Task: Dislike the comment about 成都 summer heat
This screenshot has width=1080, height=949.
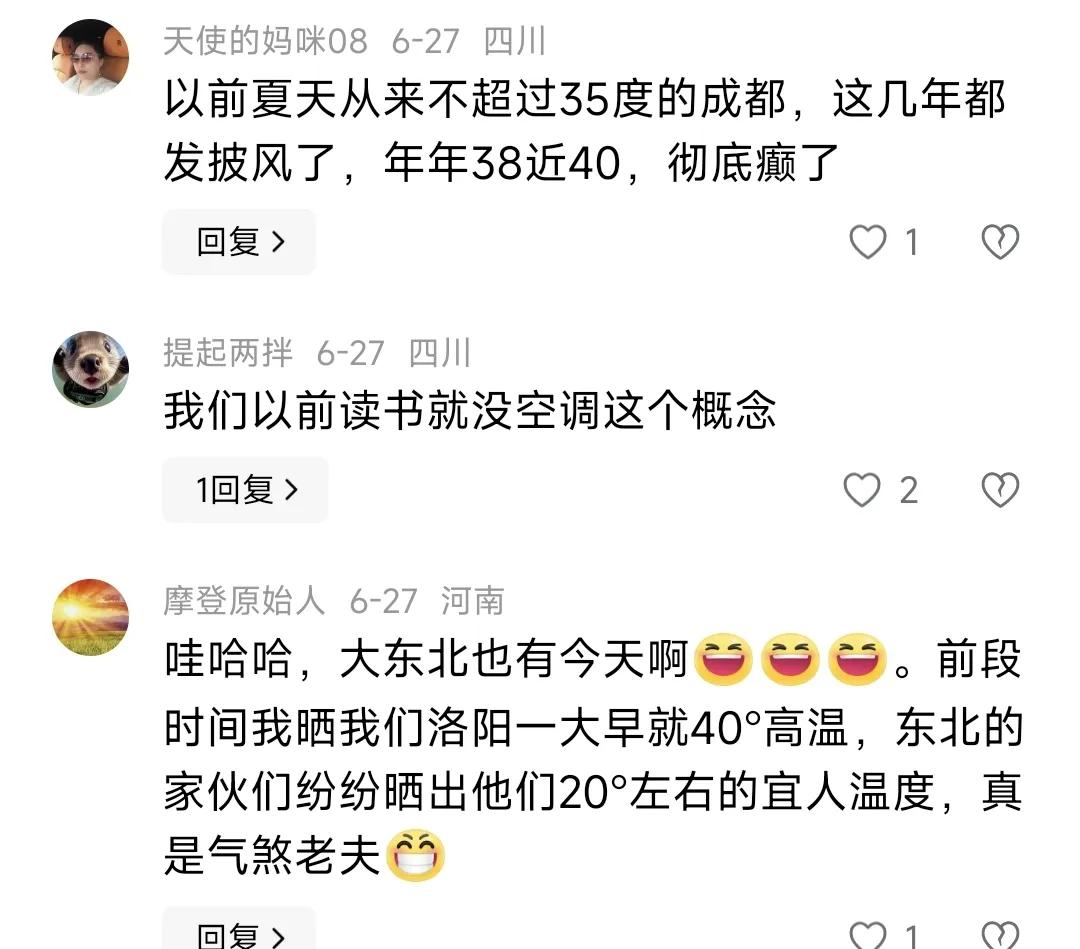Action: [x=999, y=242]
